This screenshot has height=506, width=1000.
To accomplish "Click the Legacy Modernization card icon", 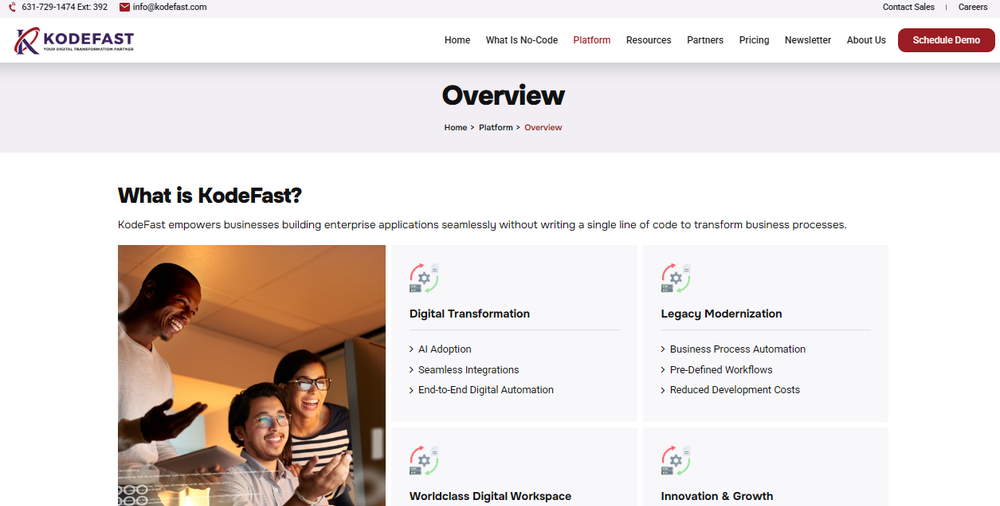I will [x=676, y=278].
